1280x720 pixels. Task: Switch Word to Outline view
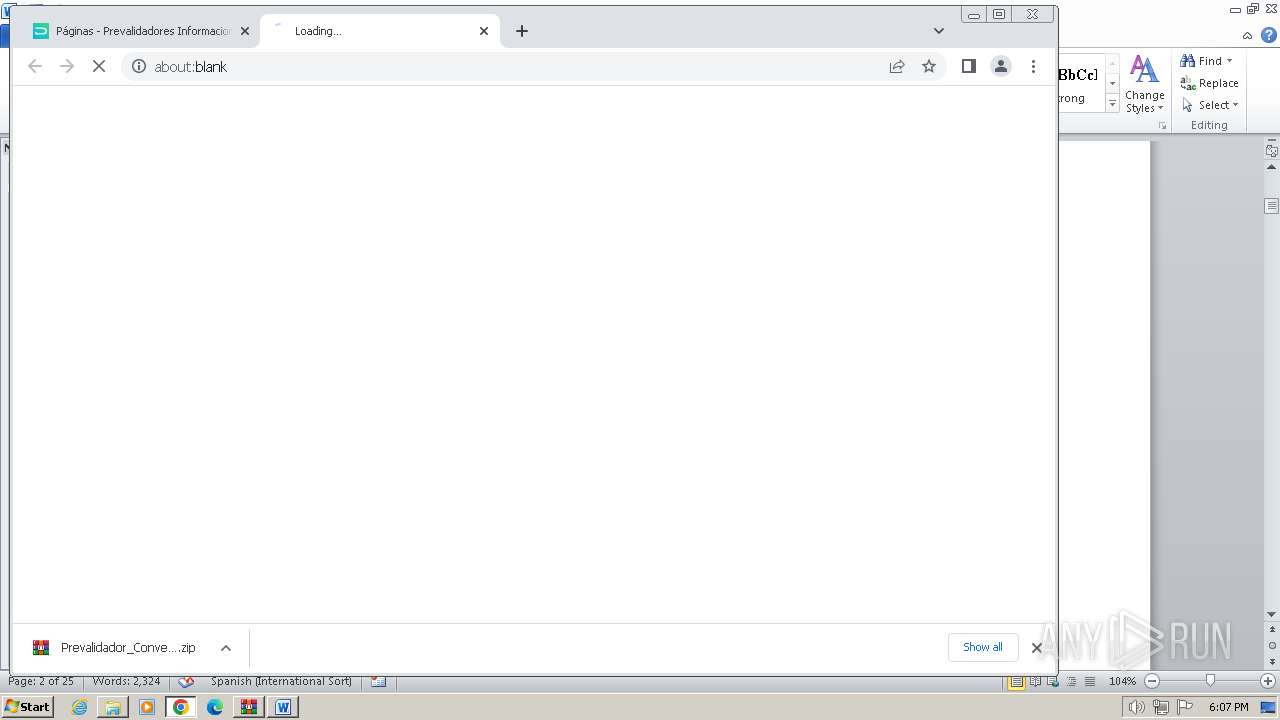pos(1071,681)
